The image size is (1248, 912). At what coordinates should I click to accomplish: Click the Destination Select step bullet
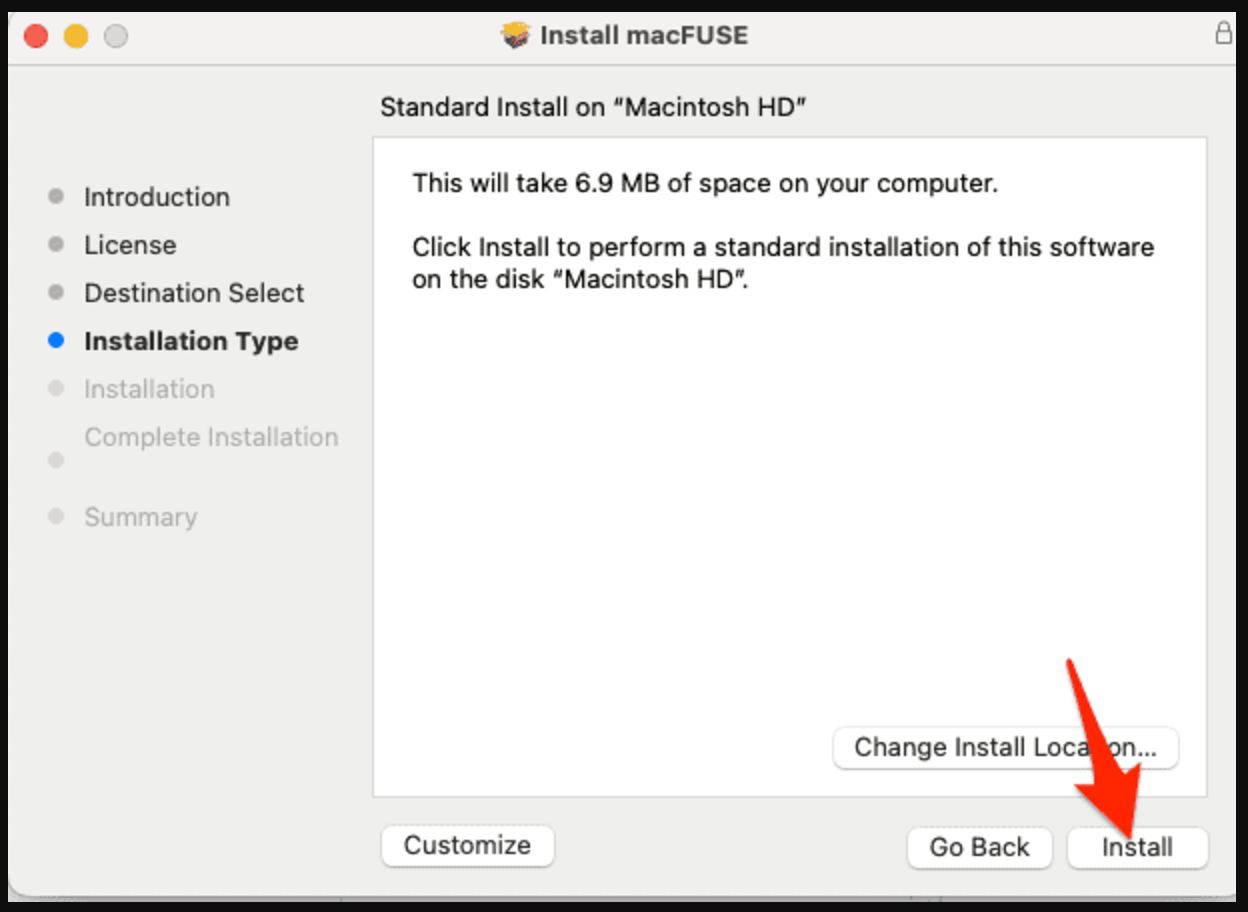click(x=55, y=292)
